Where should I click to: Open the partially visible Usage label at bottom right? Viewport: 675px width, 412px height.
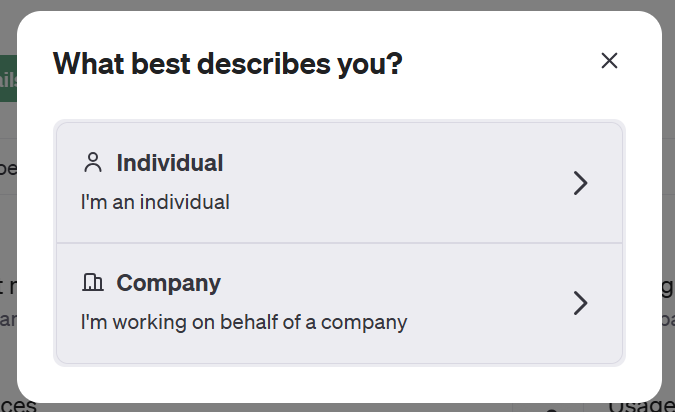click(x=641, y=406)
